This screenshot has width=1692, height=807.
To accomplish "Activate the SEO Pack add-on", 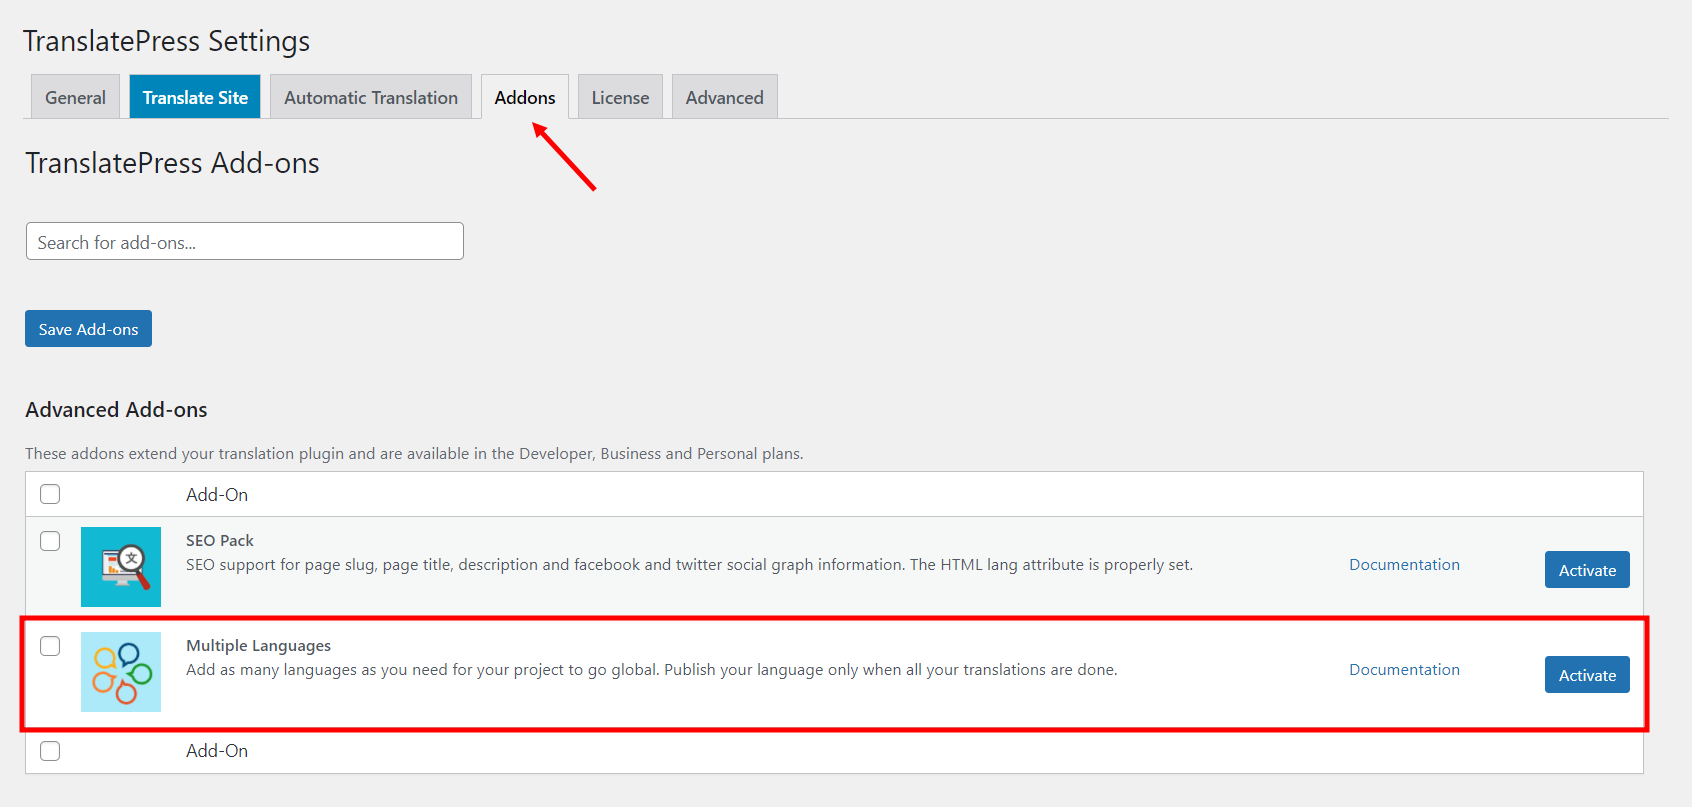I will pos(1587,570).
